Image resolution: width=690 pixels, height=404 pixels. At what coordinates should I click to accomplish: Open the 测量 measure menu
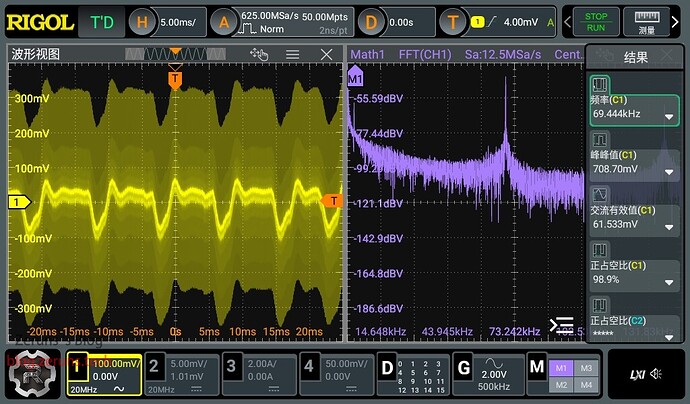click(646, 21)
